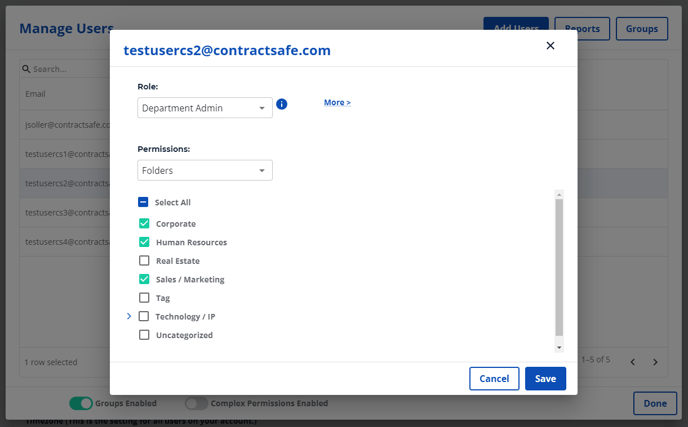Click the blue info icon beside Role
The height and width of the screenshot is (427, 688).
click(x=282, y=104)
